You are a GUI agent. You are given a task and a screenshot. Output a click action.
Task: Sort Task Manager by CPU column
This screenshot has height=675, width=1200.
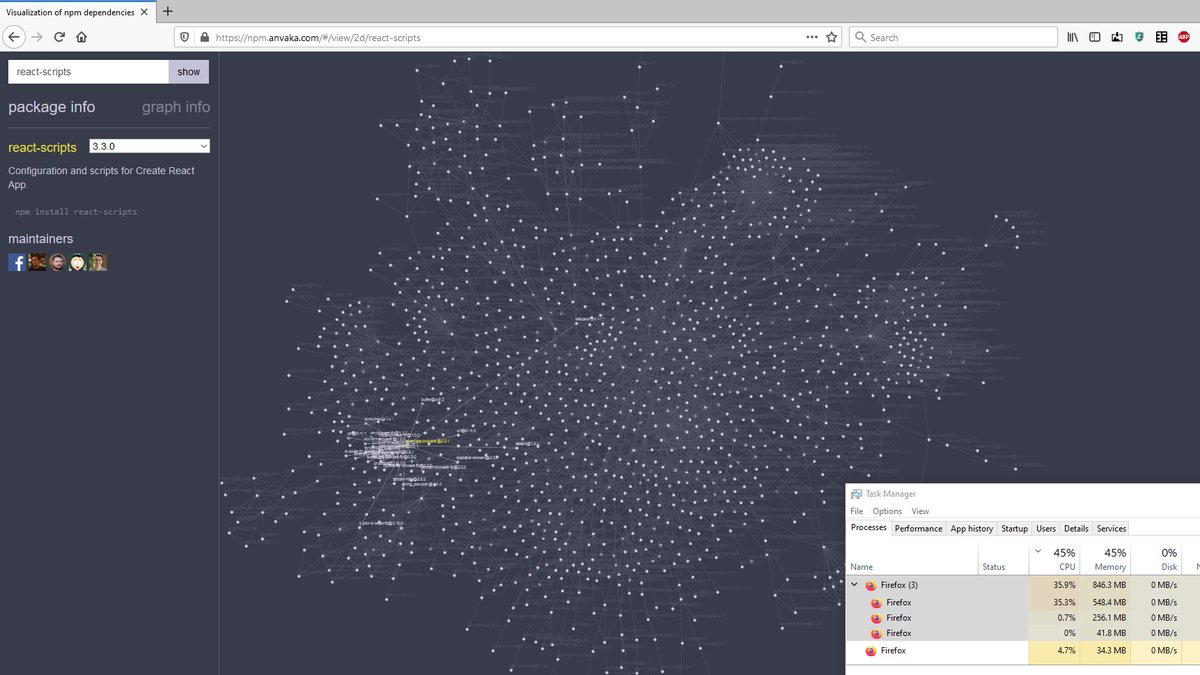[x=1055, y=559]
